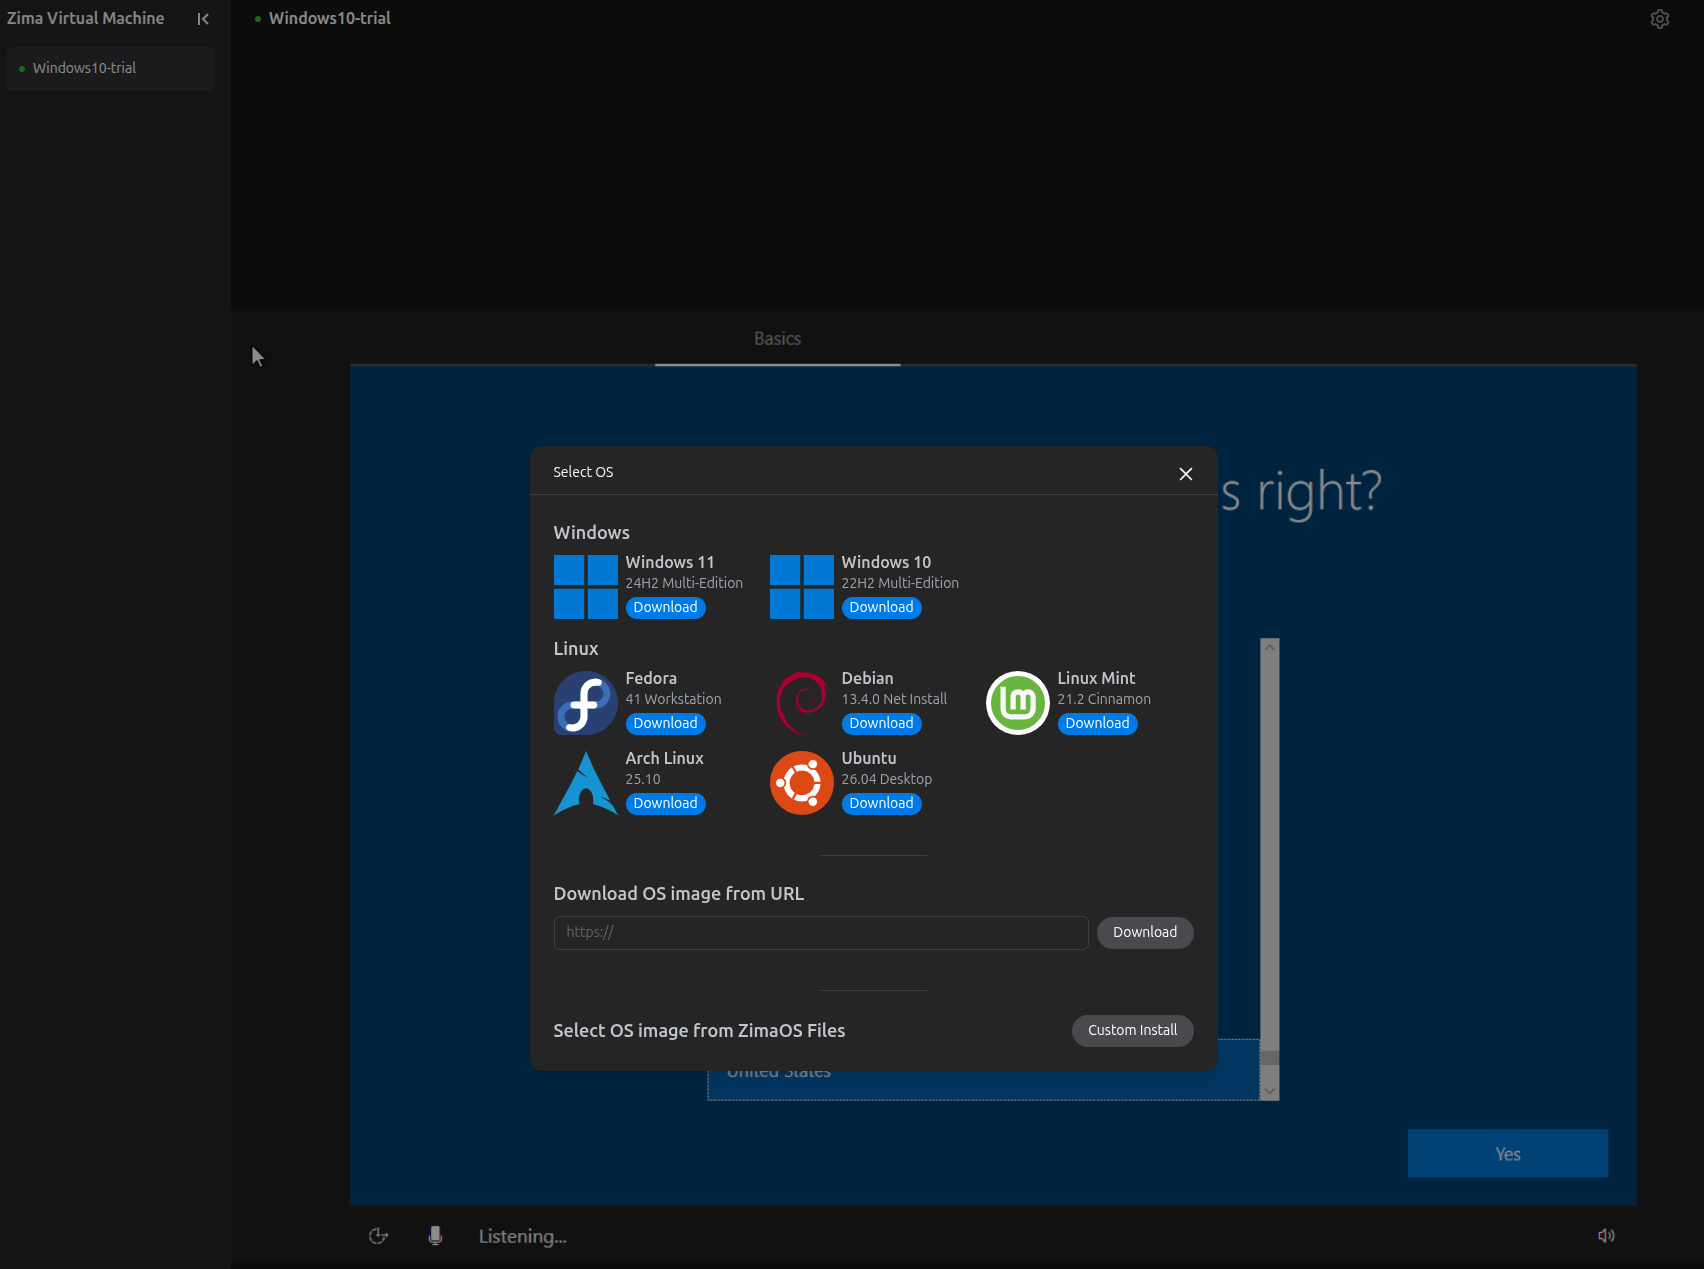Download Linux Mint 21.2 Cinnamon
Screen dimensions: 1704x1269
pyautogui.click(x=1098, y=724)
